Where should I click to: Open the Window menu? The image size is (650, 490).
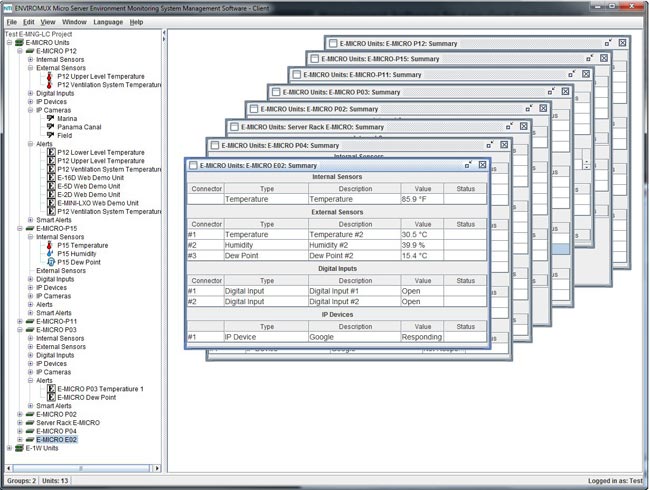(x=74, y=22)
